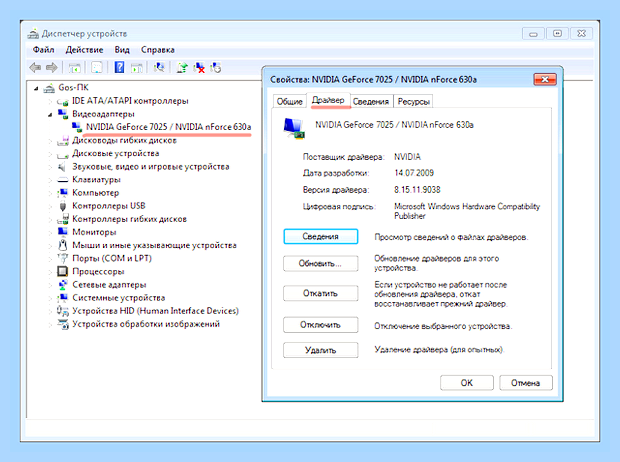Click the Обновить... button

click(321, 263)
